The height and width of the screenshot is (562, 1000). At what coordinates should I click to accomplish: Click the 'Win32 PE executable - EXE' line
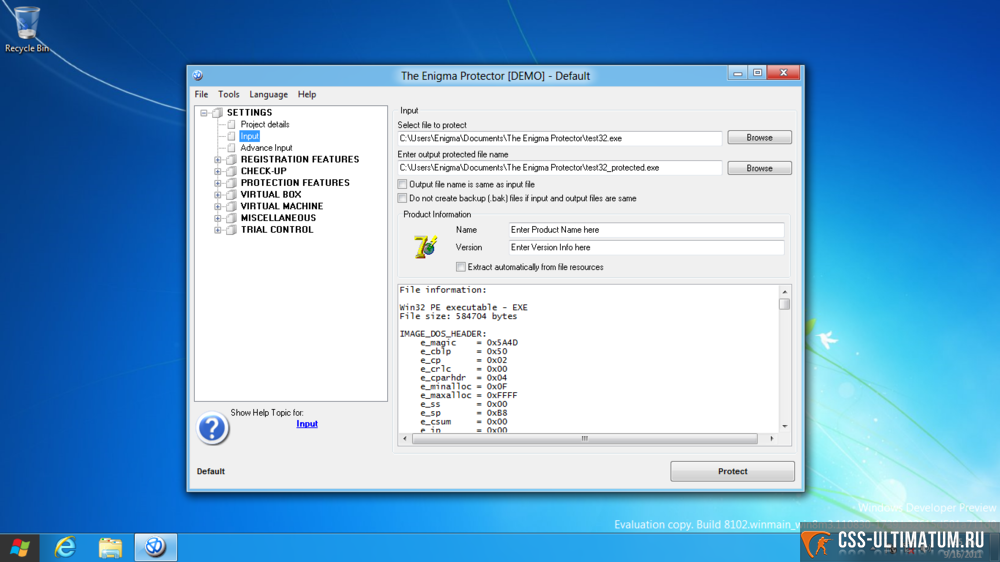(463, 307)
